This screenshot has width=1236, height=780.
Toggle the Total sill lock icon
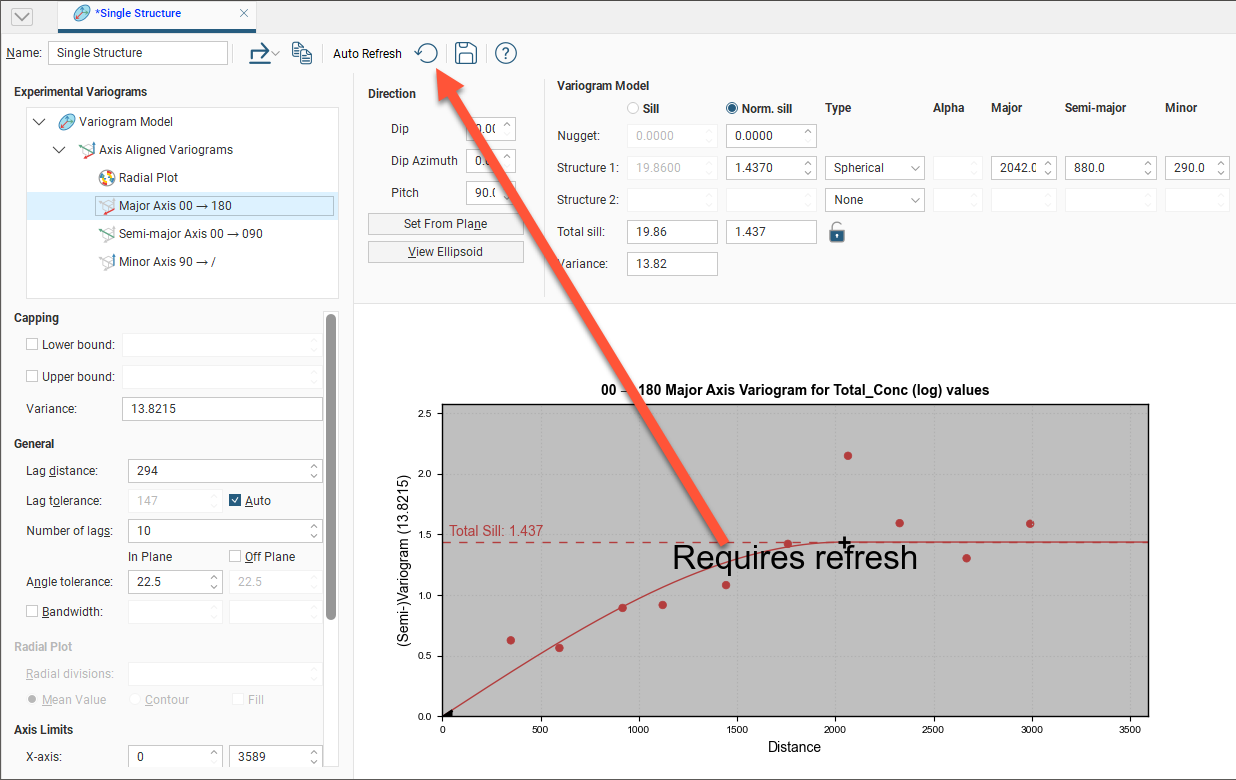coord(838,232)
